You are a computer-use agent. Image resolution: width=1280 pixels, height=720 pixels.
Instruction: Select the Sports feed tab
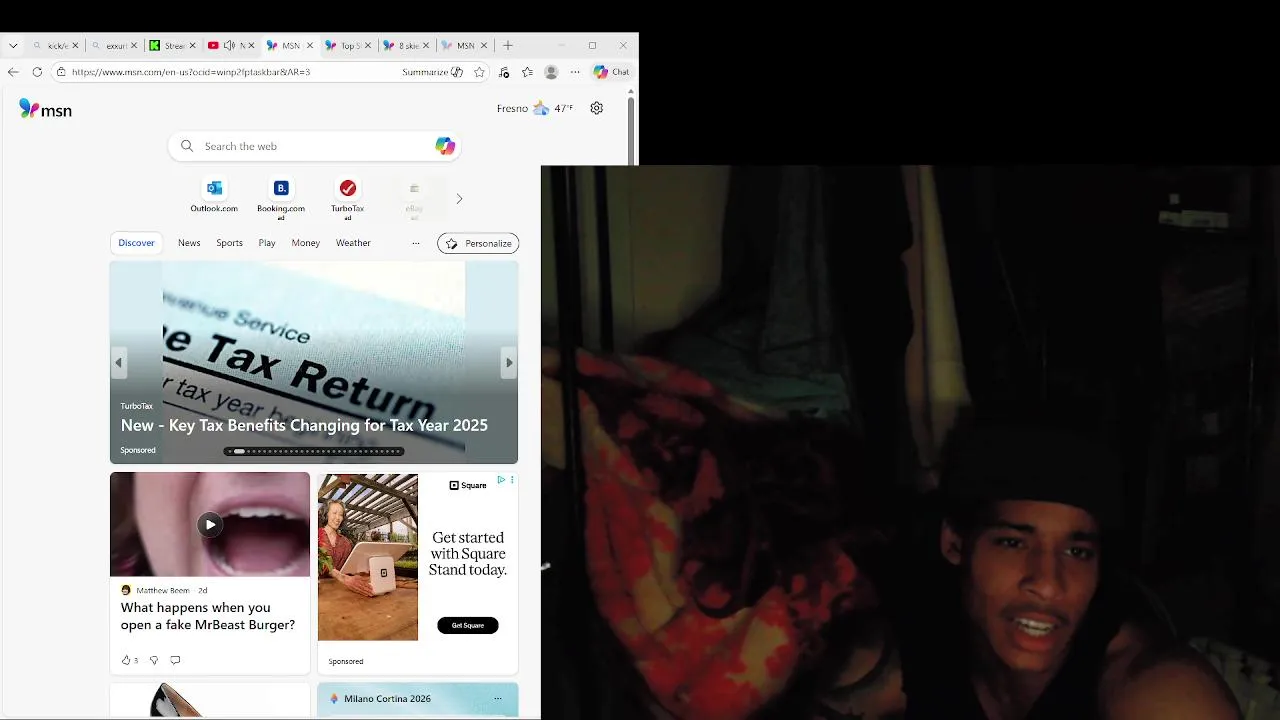229,243
